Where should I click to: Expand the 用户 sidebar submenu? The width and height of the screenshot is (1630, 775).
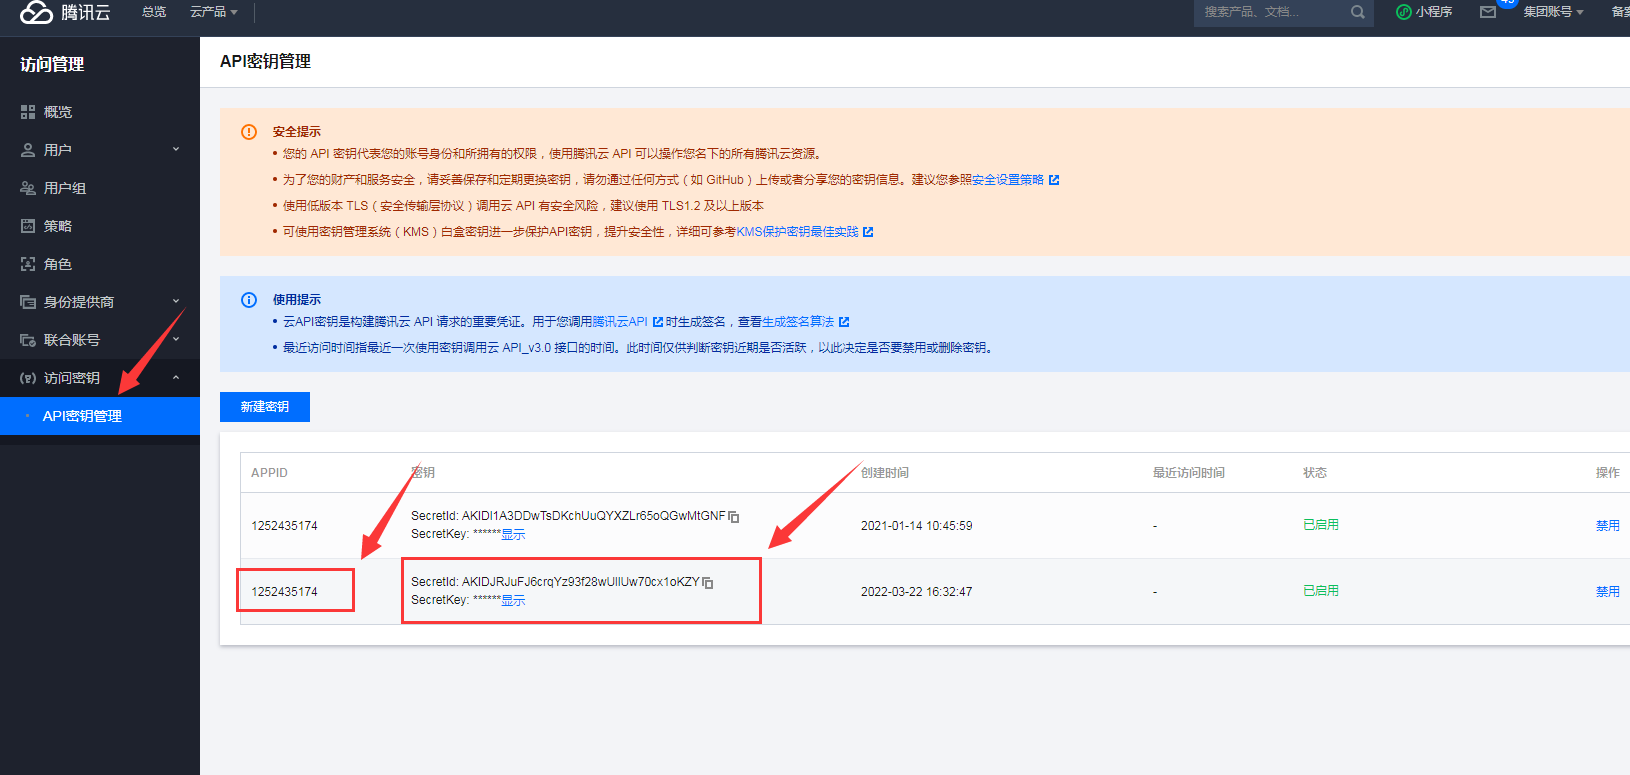176,150
